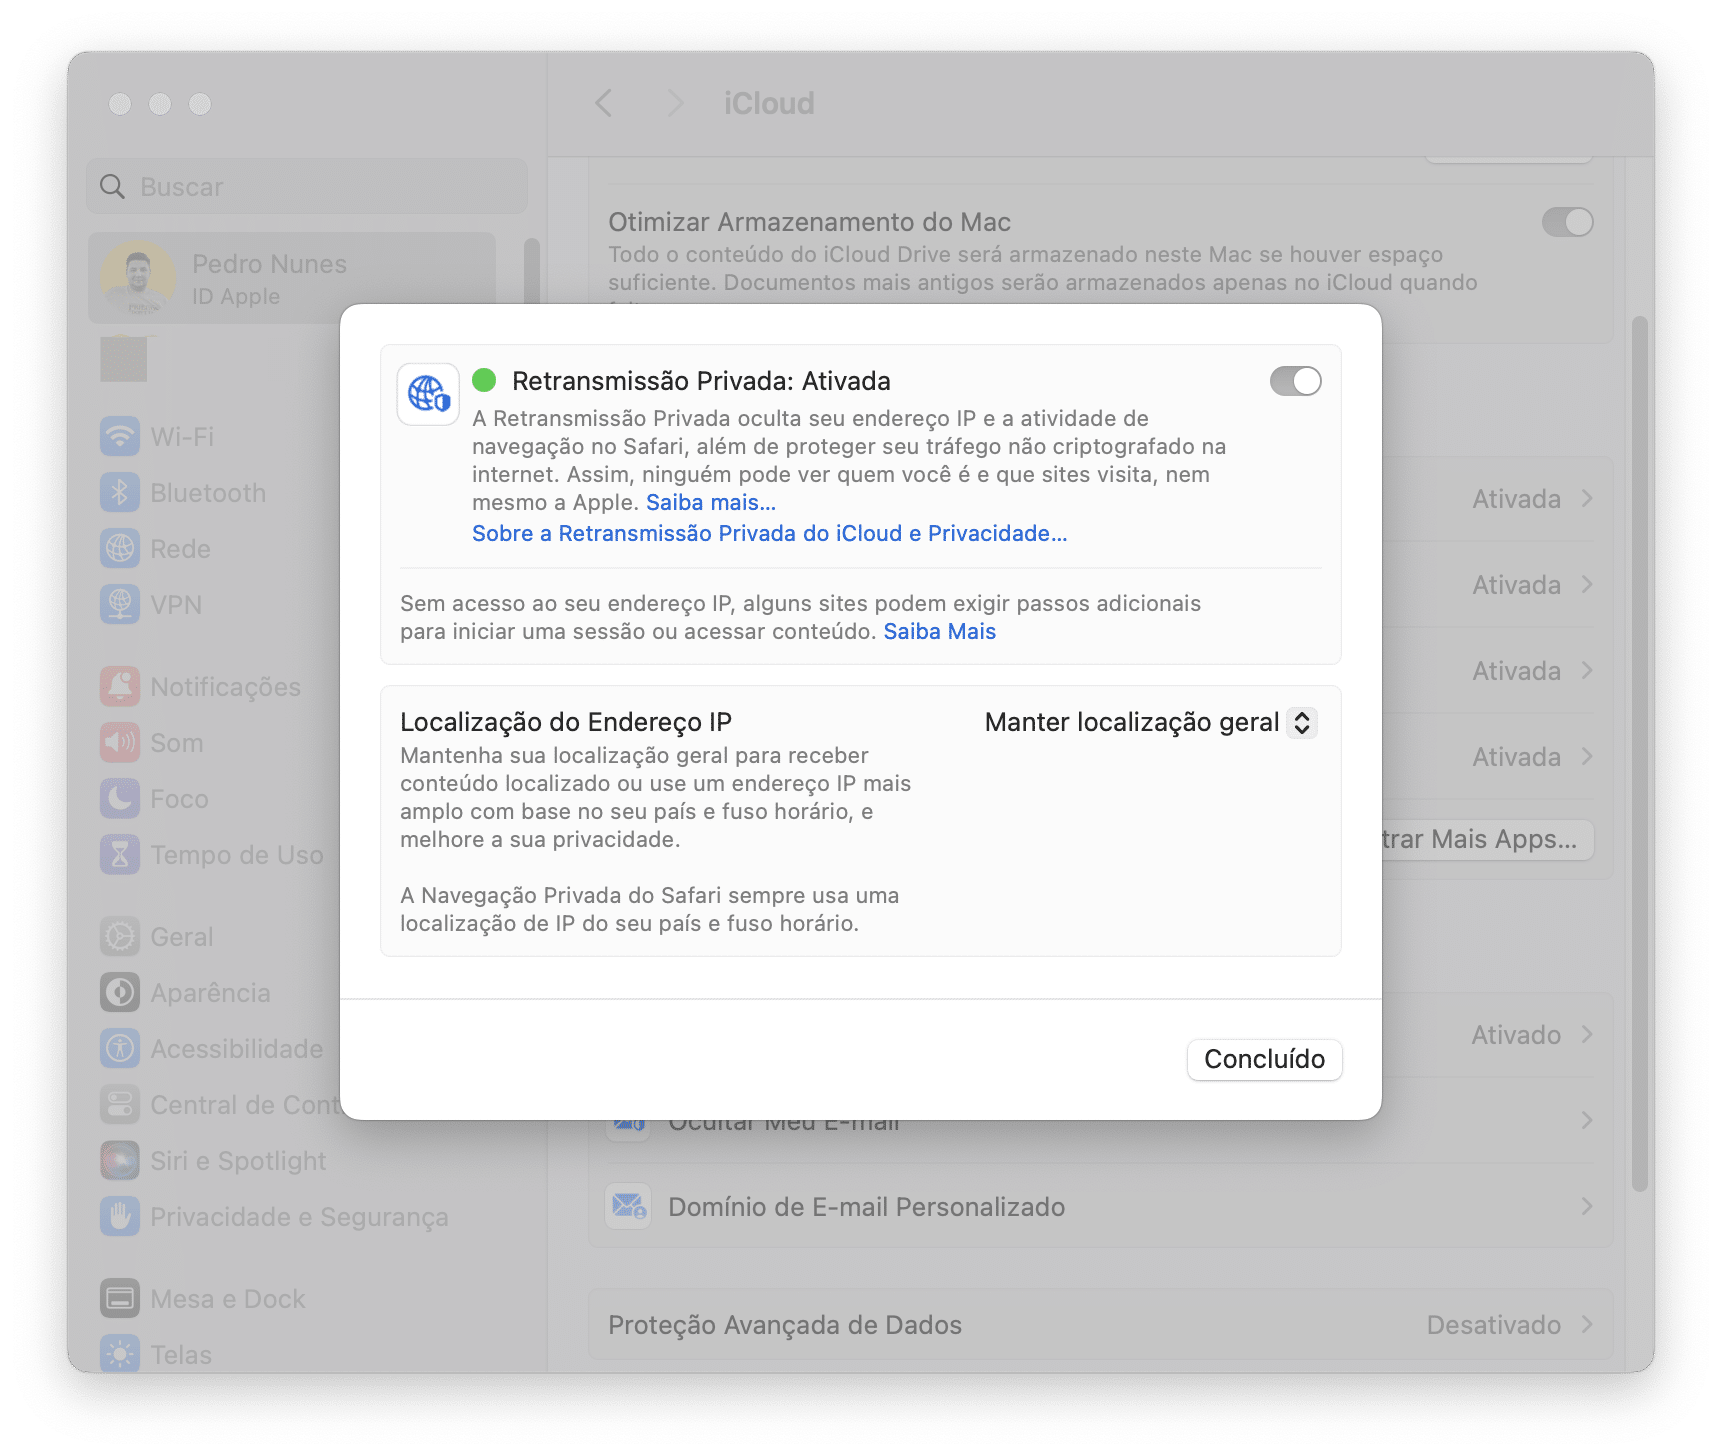Click the main pane vertical scrollbar
Viewport: 1722px width, 1456px height.
click(x=1639, y=753)
